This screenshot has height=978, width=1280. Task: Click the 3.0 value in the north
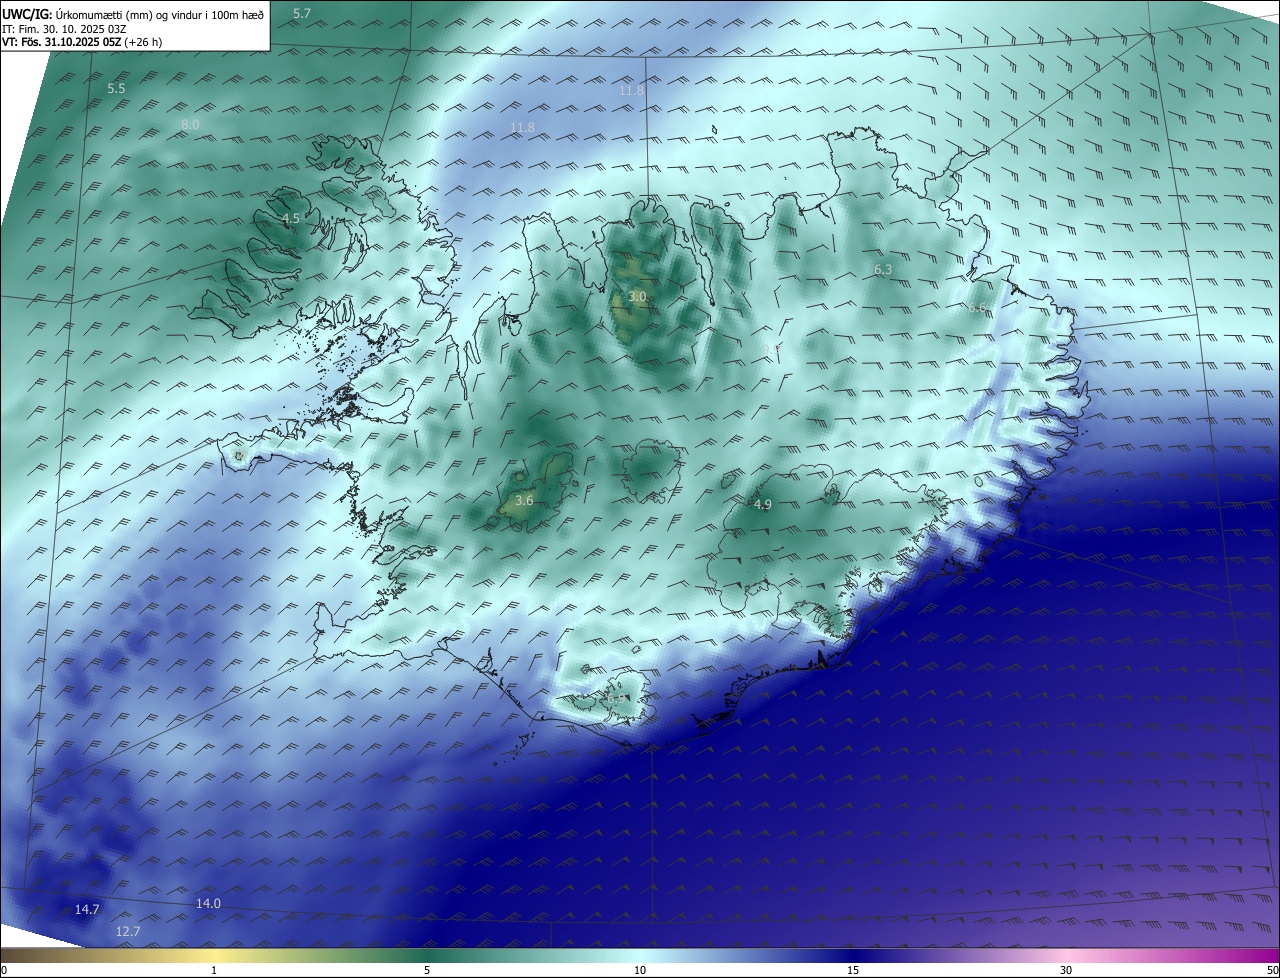(x=637, y=297)
